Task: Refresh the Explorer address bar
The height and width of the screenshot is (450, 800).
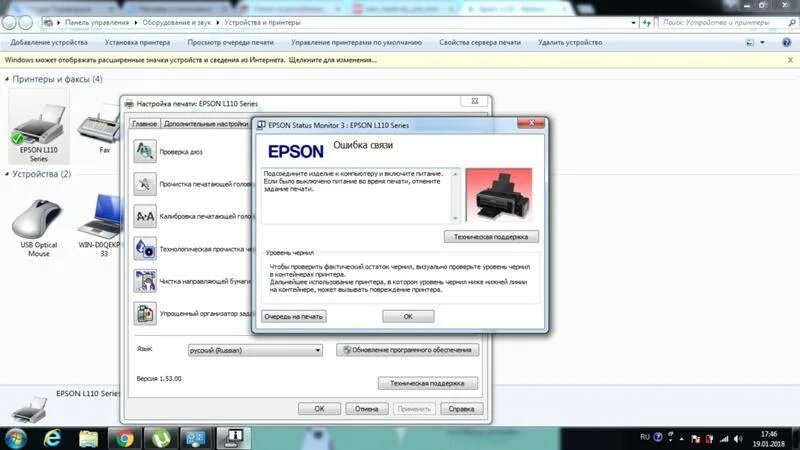Action: (647, 22)
